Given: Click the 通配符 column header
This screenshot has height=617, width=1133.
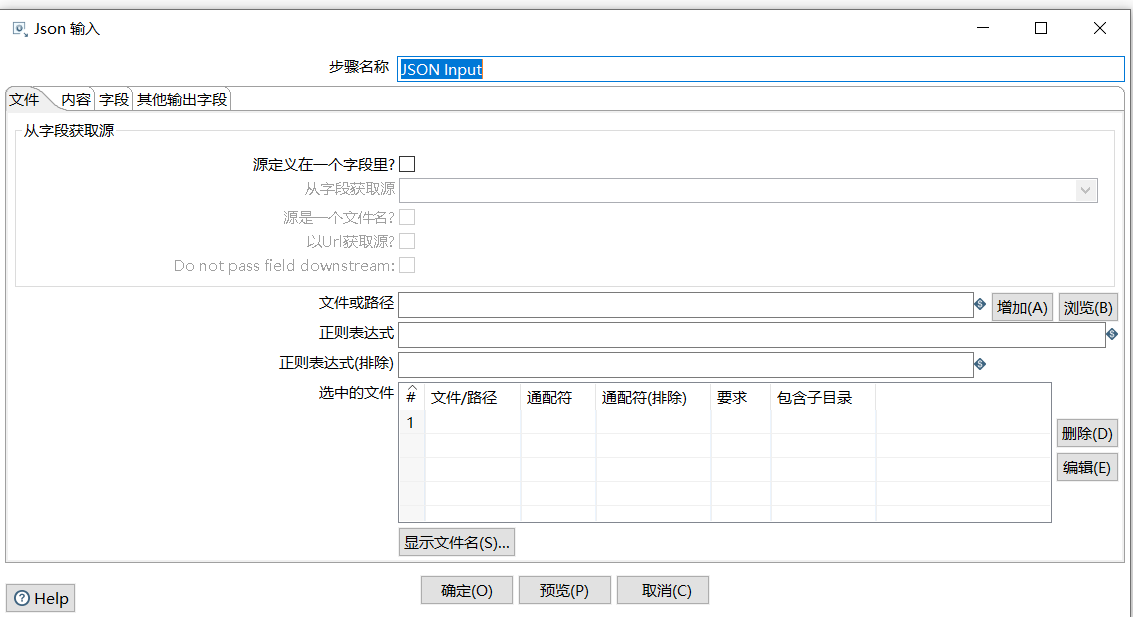Looking at the screenshot, I should pyautogui.click(x=558, y=397).
